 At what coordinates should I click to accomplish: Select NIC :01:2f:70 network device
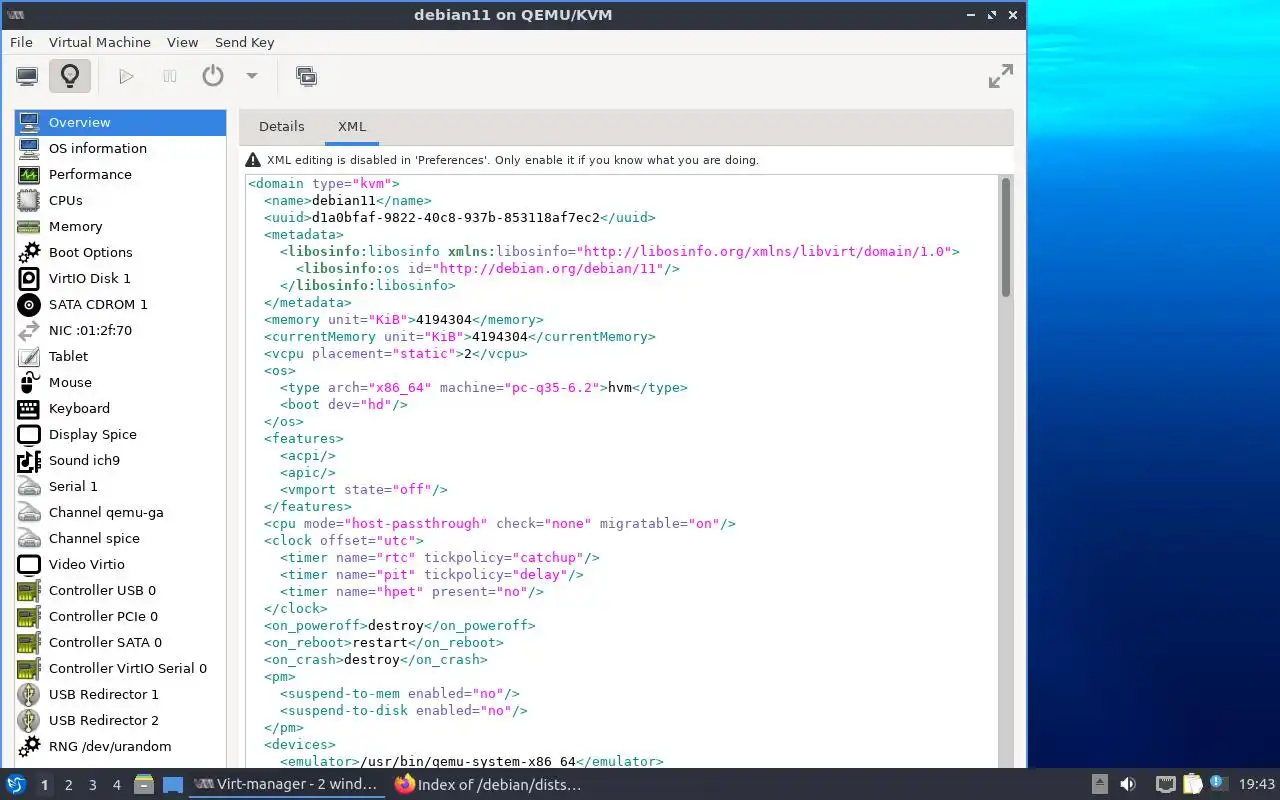click(120, 330)
